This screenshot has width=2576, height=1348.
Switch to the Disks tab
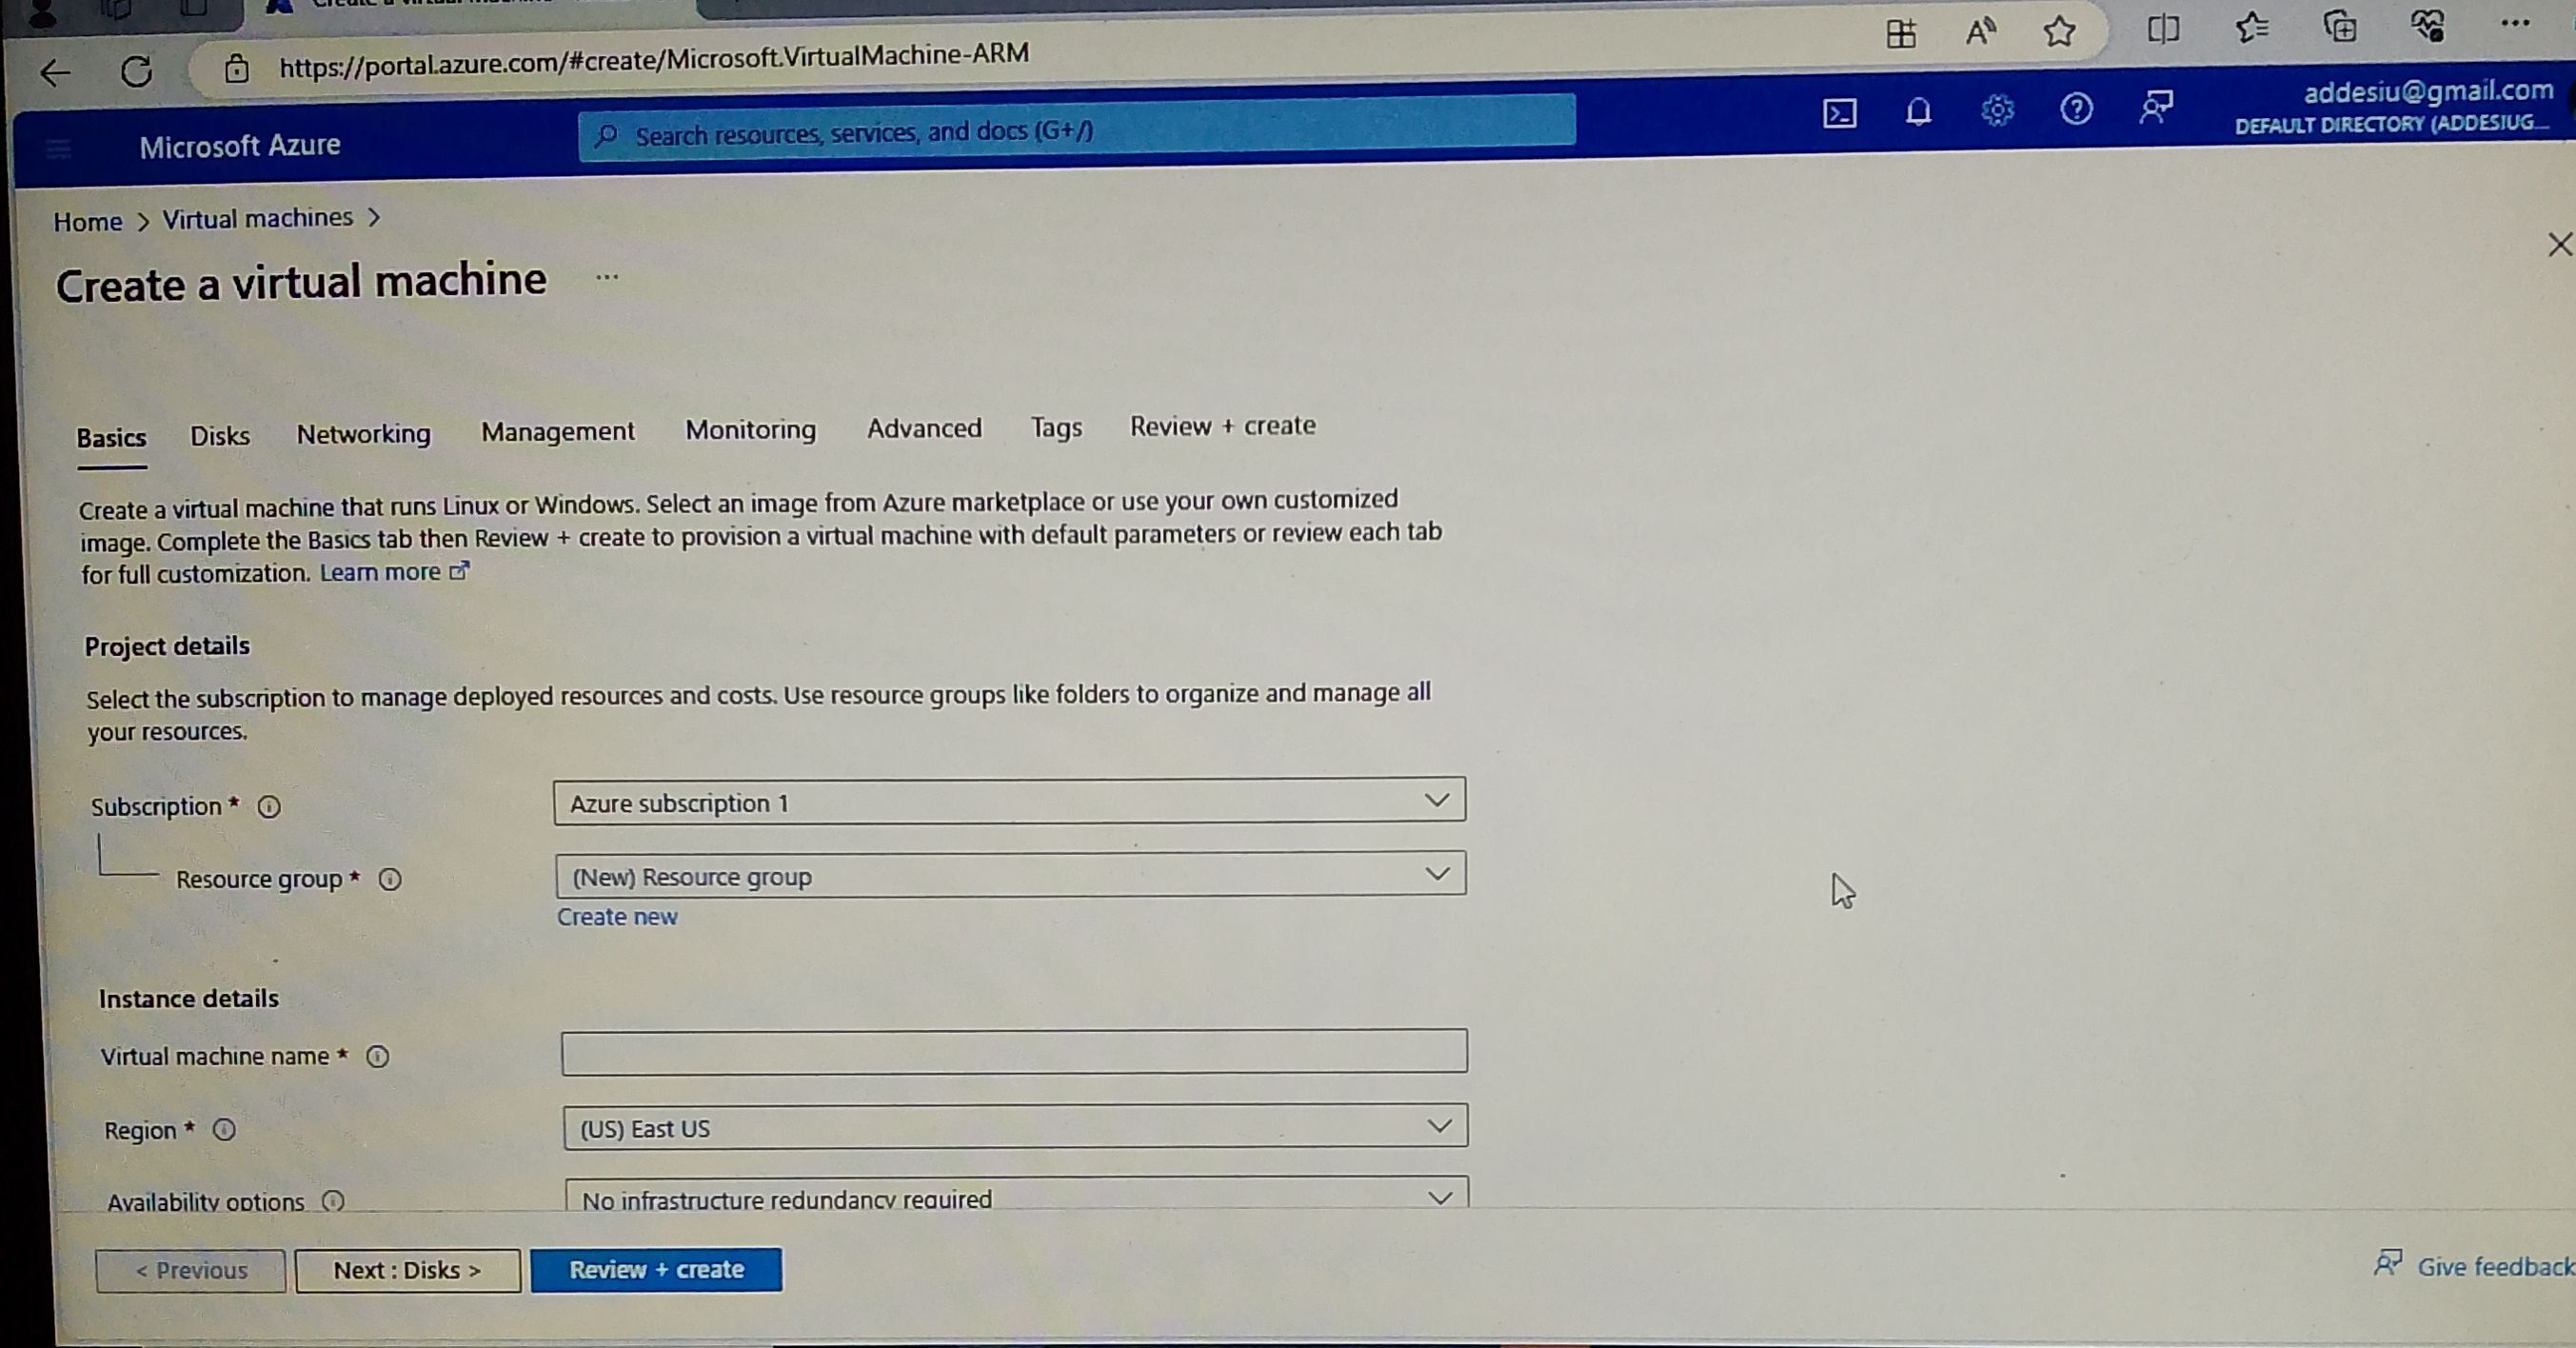220,436
